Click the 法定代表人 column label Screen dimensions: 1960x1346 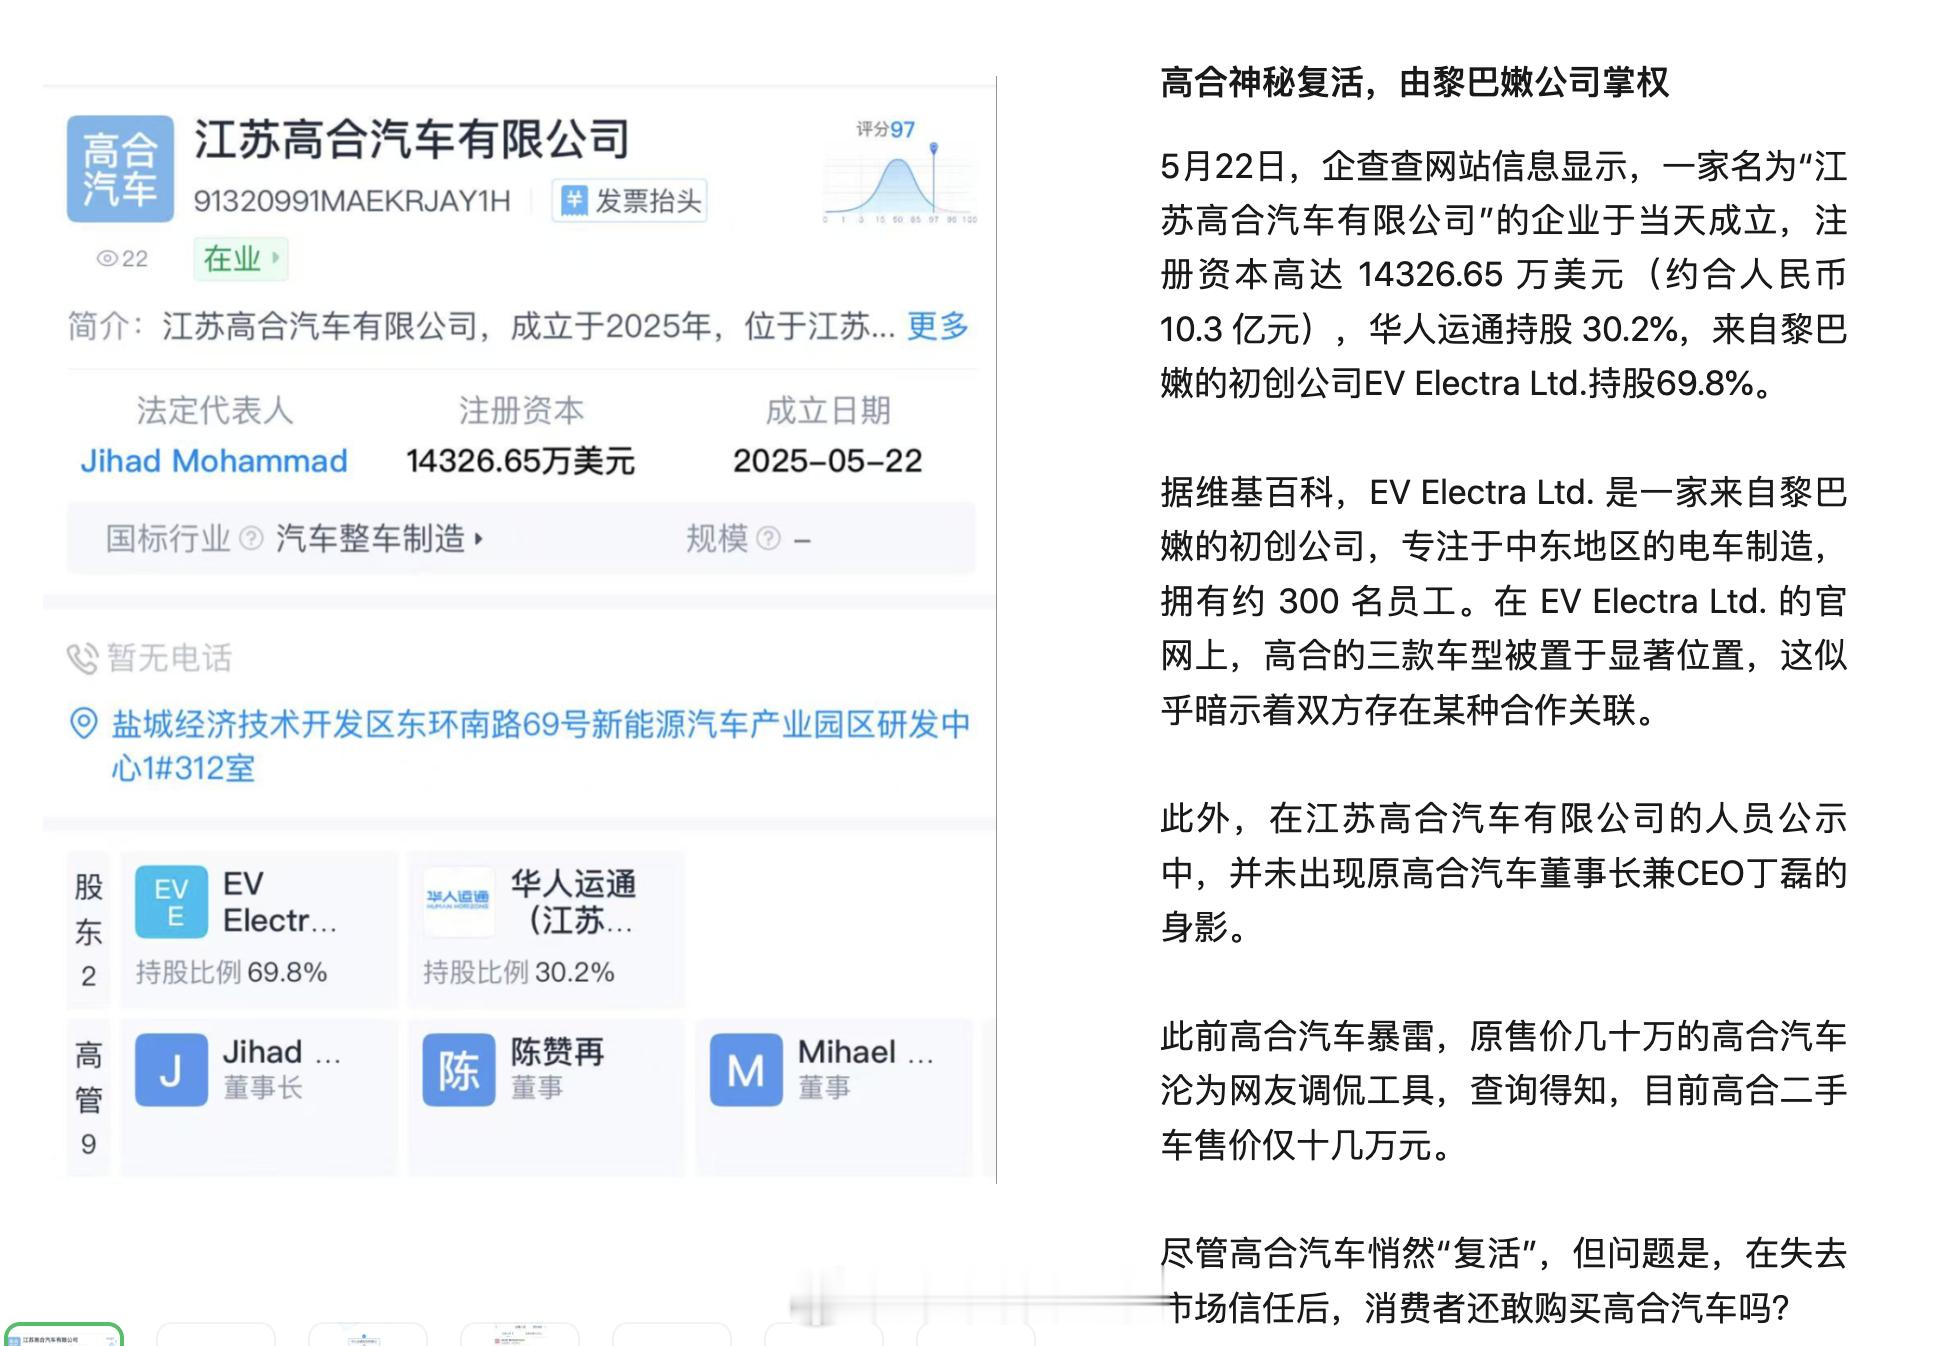pos(214,410)
